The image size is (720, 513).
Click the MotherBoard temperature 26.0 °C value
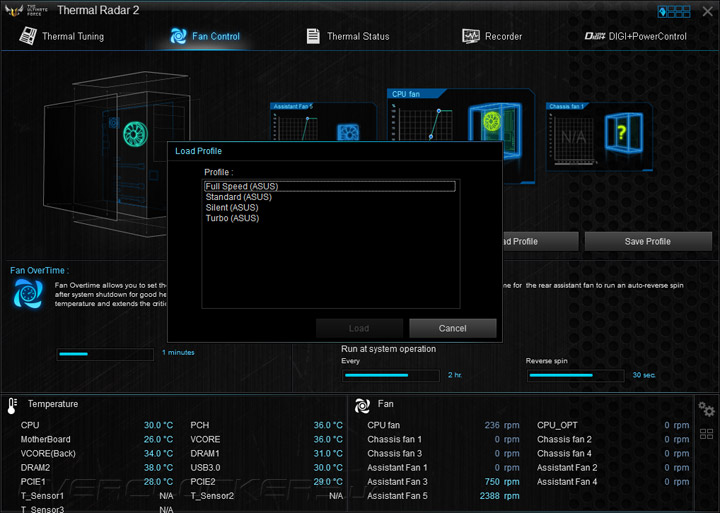pyautogui.click(x=158, y=440)
